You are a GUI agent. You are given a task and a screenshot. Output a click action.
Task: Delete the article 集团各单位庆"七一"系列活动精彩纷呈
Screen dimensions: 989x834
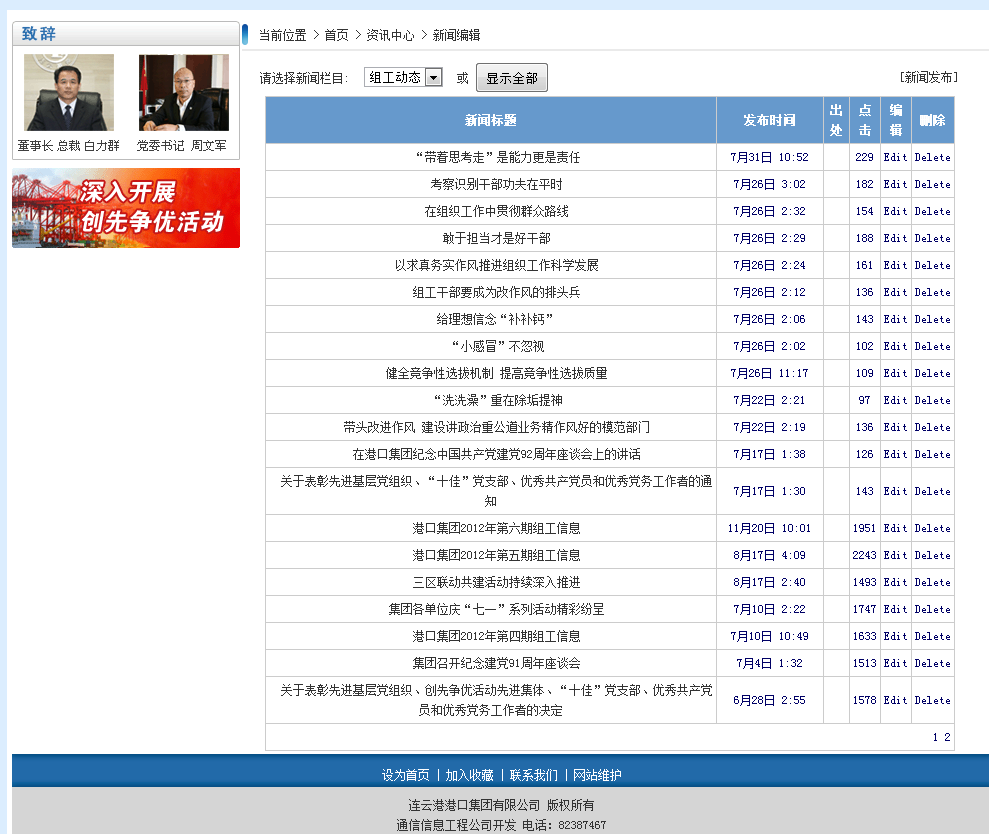point(932,609)
